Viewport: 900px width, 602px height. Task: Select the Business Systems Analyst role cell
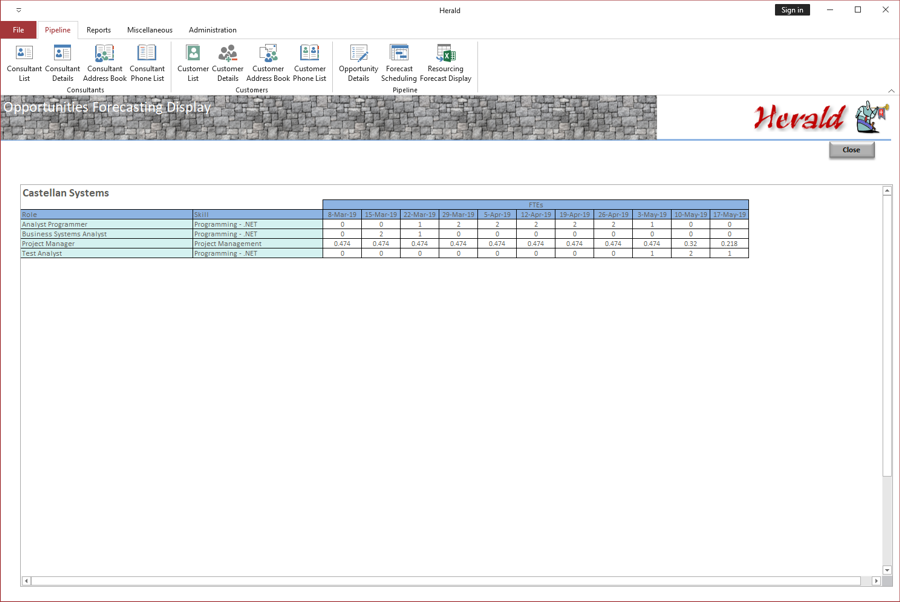coord(106,234)
